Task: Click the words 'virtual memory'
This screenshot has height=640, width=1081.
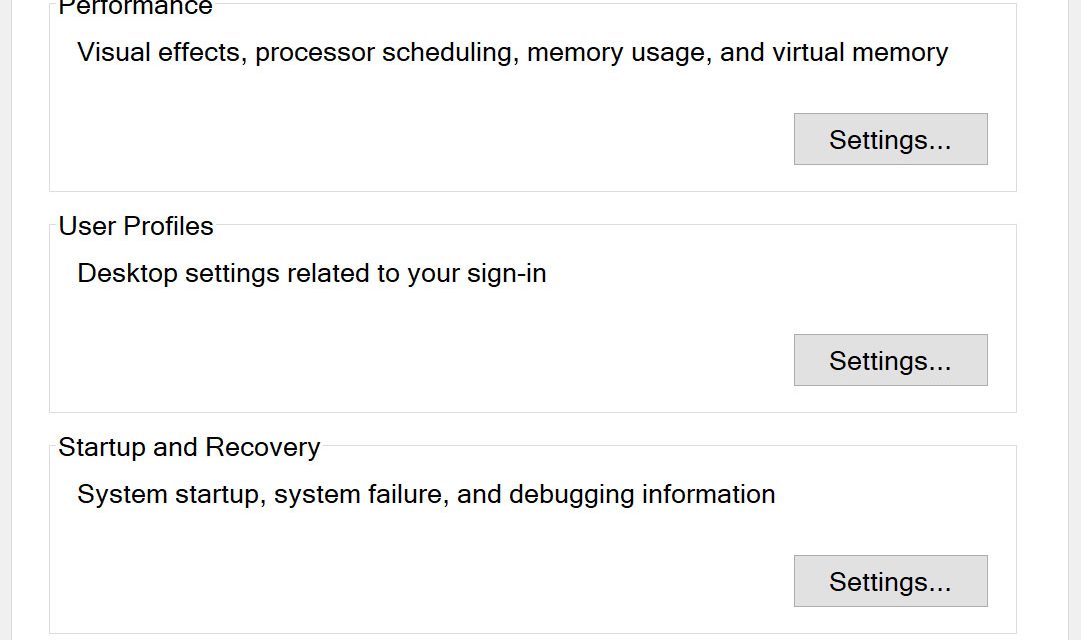Action: [859, 52]
